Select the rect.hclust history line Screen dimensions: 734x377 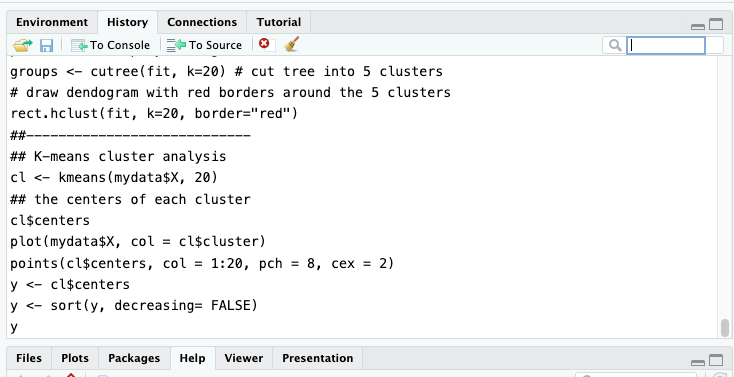(154, 113)
